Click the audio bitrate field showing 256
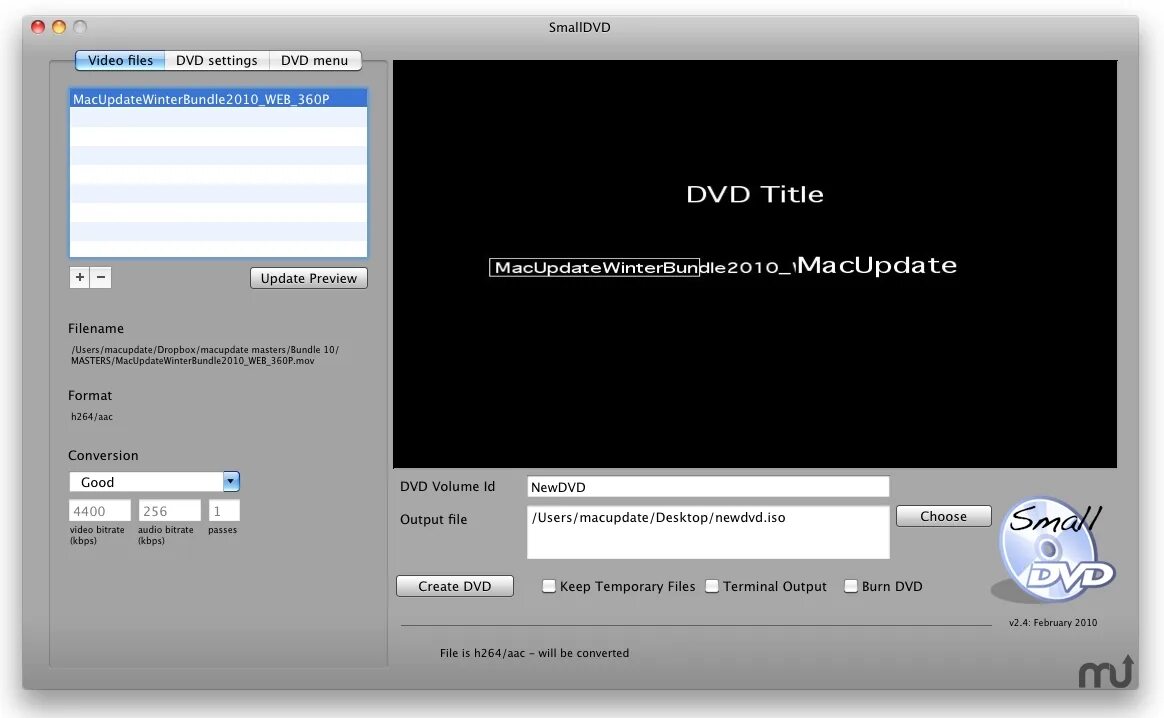This screenshot has width=1164, height=718. pos(169,511)
